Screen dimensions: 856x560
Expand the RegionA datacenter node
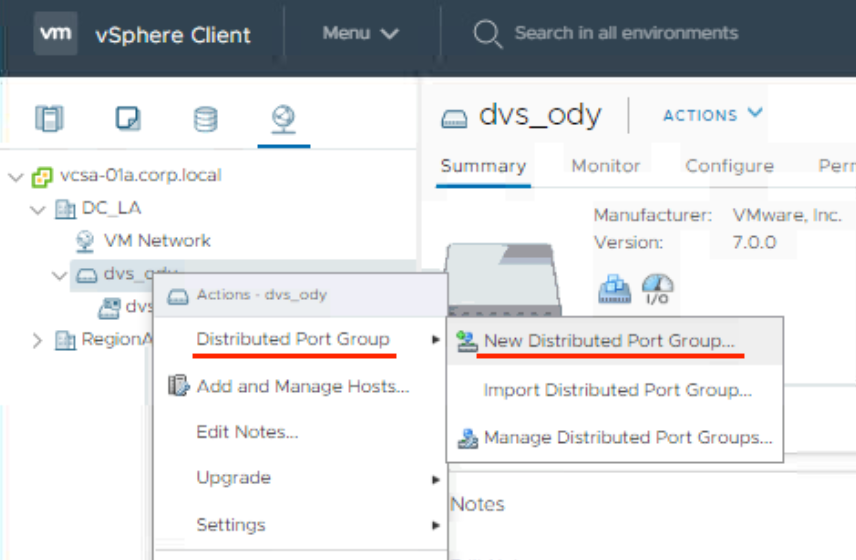pos(37,341)
